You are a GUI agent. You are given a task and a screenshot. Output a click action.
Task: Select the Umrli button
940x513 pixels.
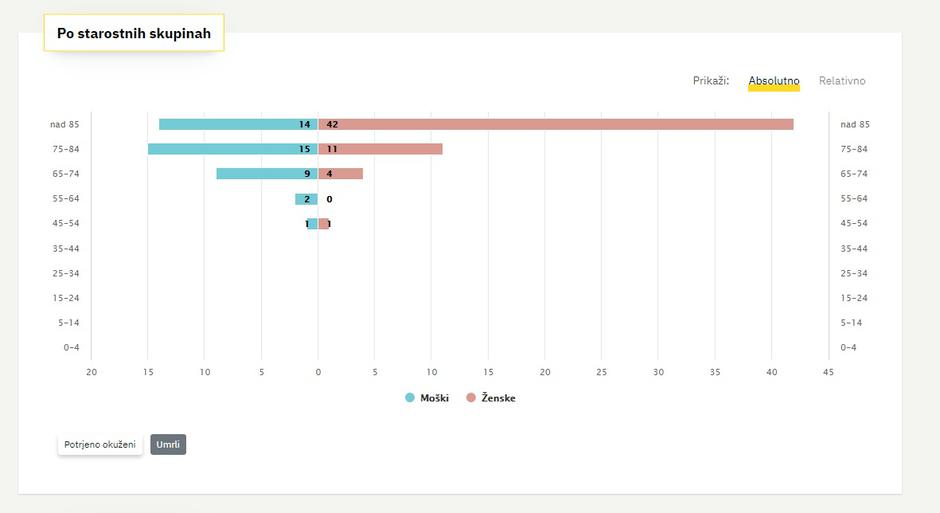coord(168,444)
